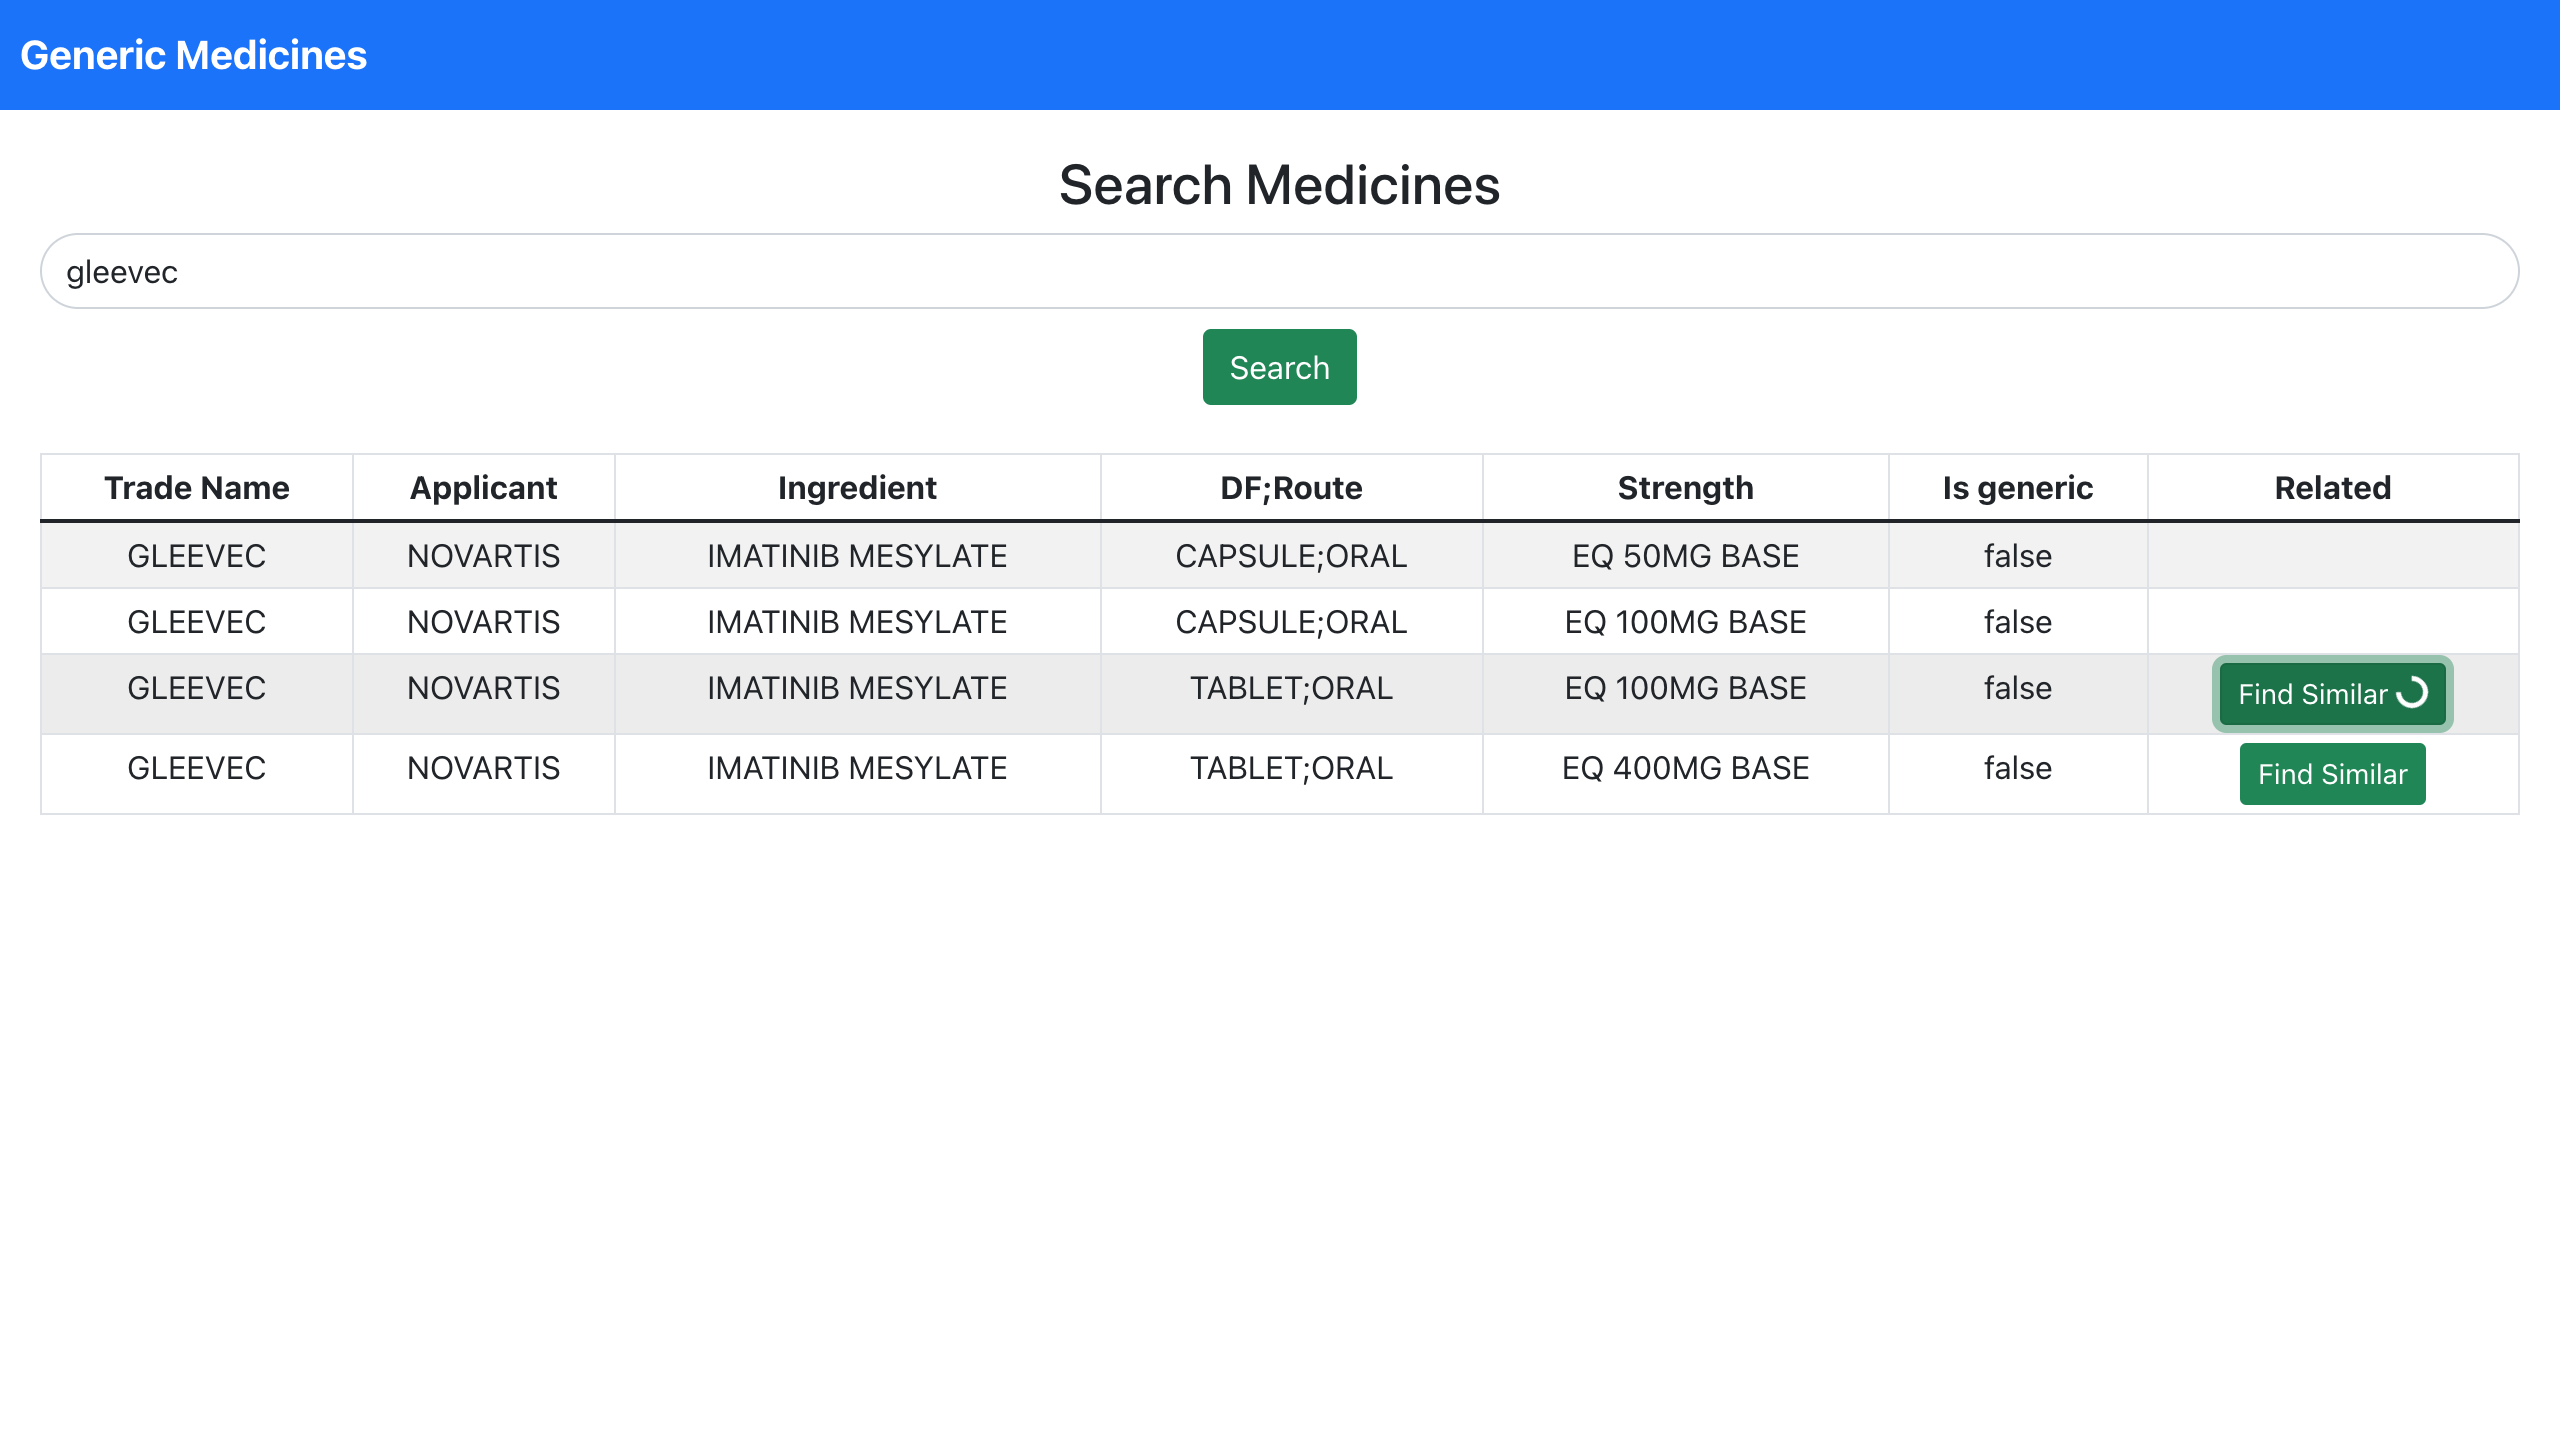Click the Related column header
This screenshot has width=2560, height=1440.
click(2332, 488)
